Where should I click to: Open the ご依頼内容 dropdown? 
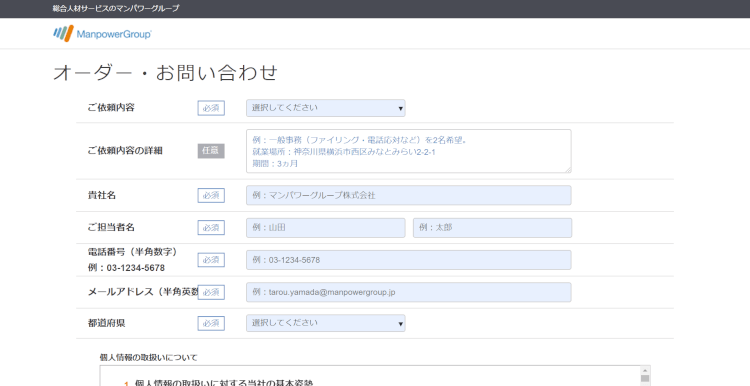326,108
